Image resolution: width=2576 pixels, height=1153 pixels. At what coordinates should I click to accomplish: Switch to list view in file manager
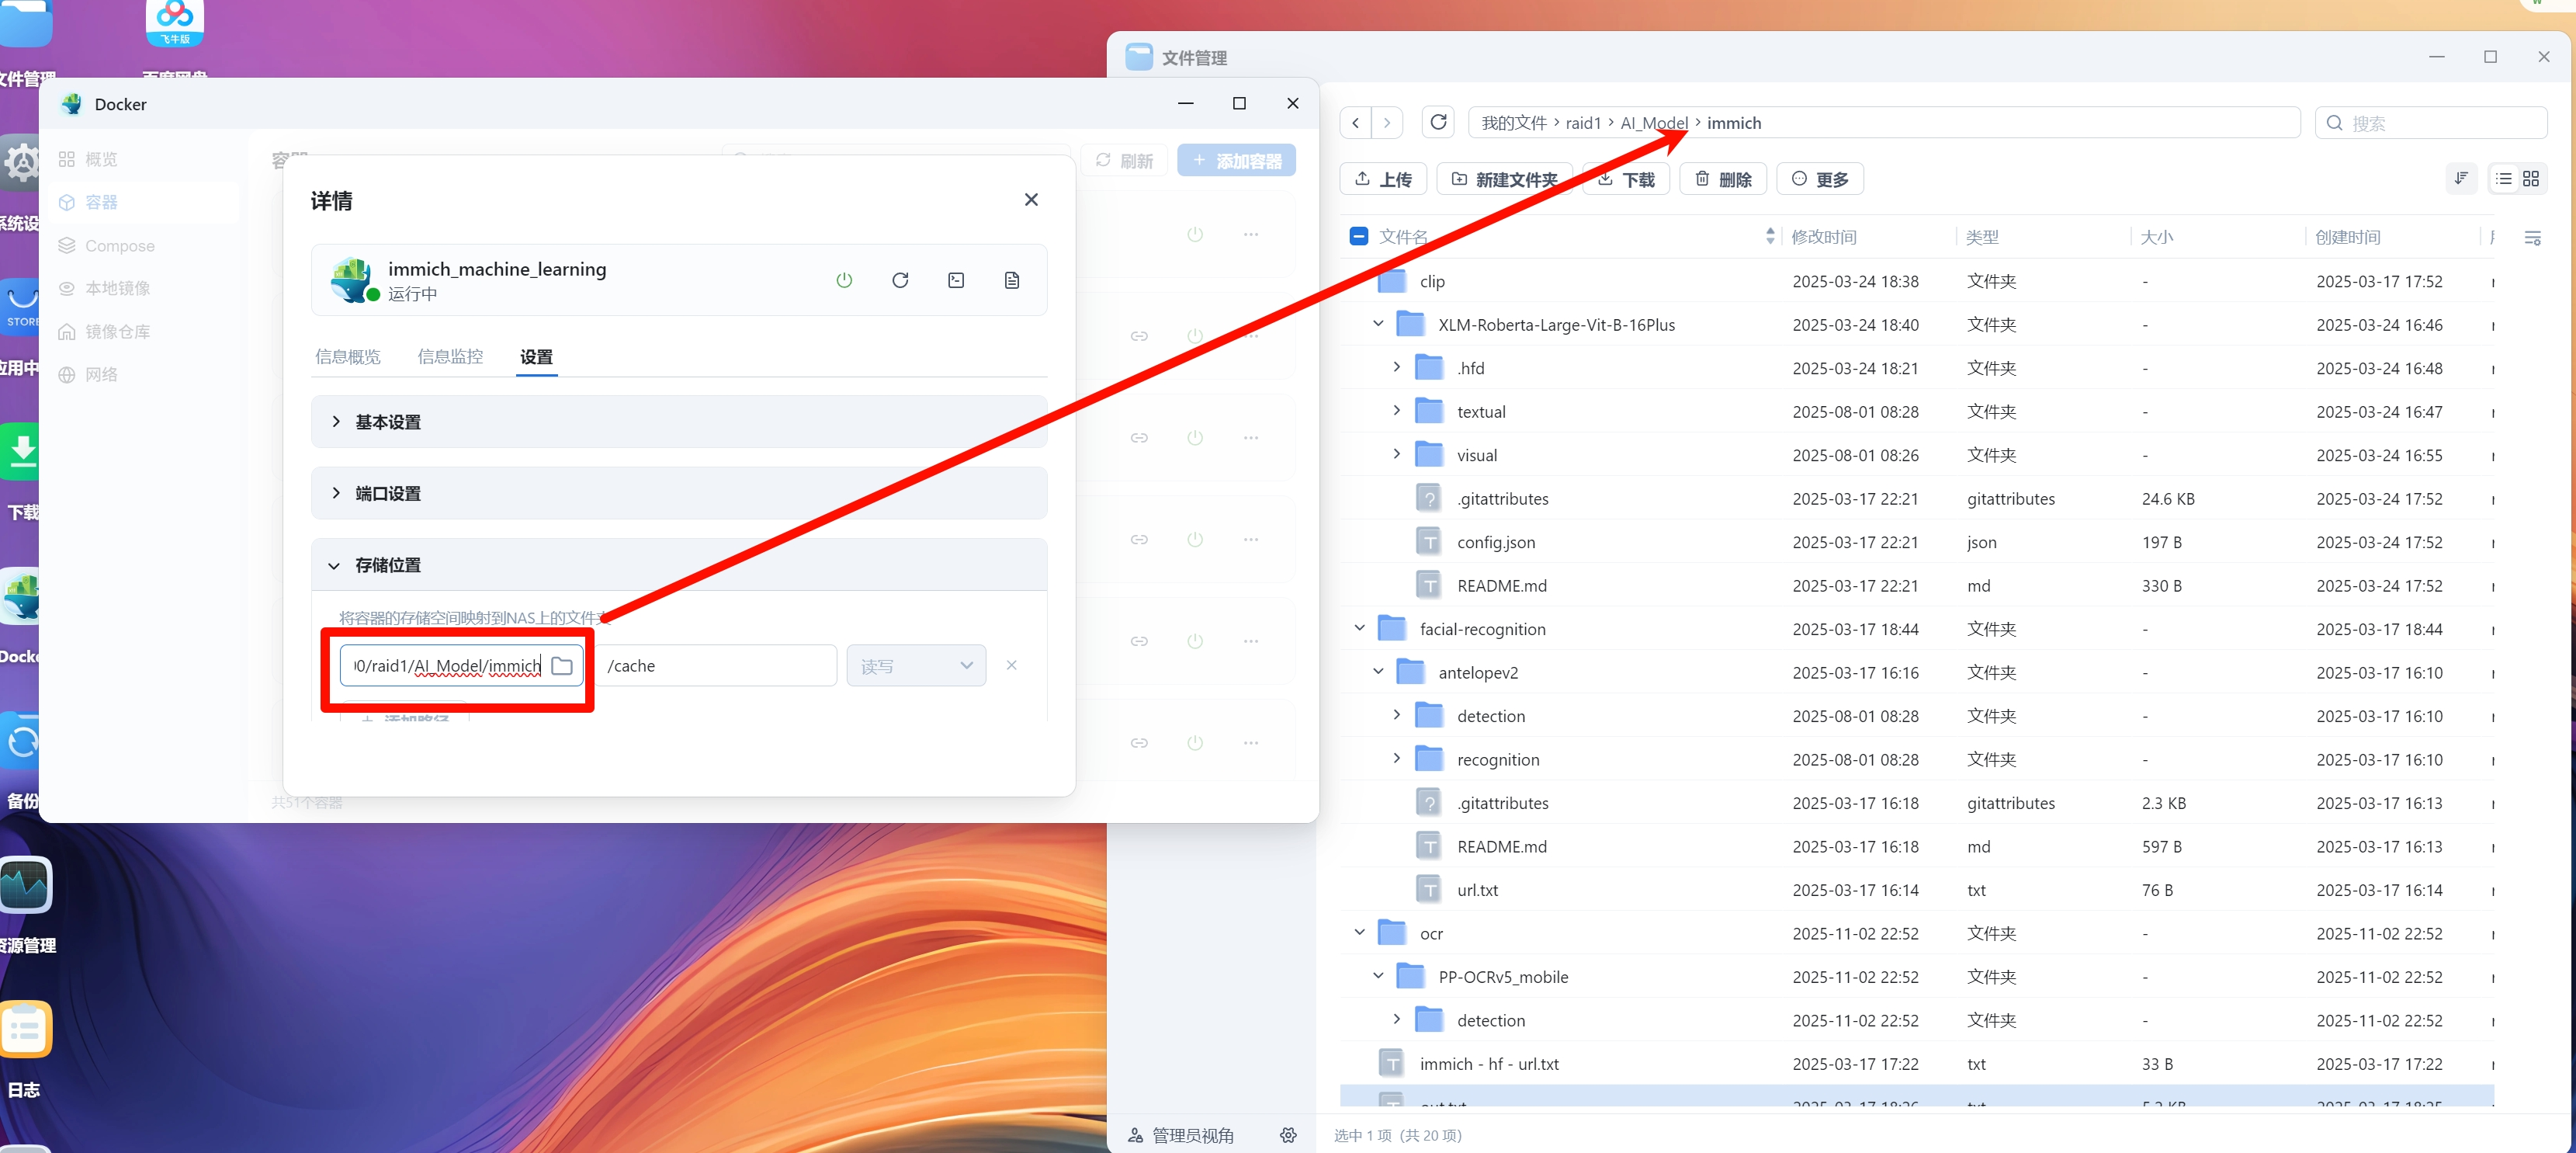coord(2503,179)
